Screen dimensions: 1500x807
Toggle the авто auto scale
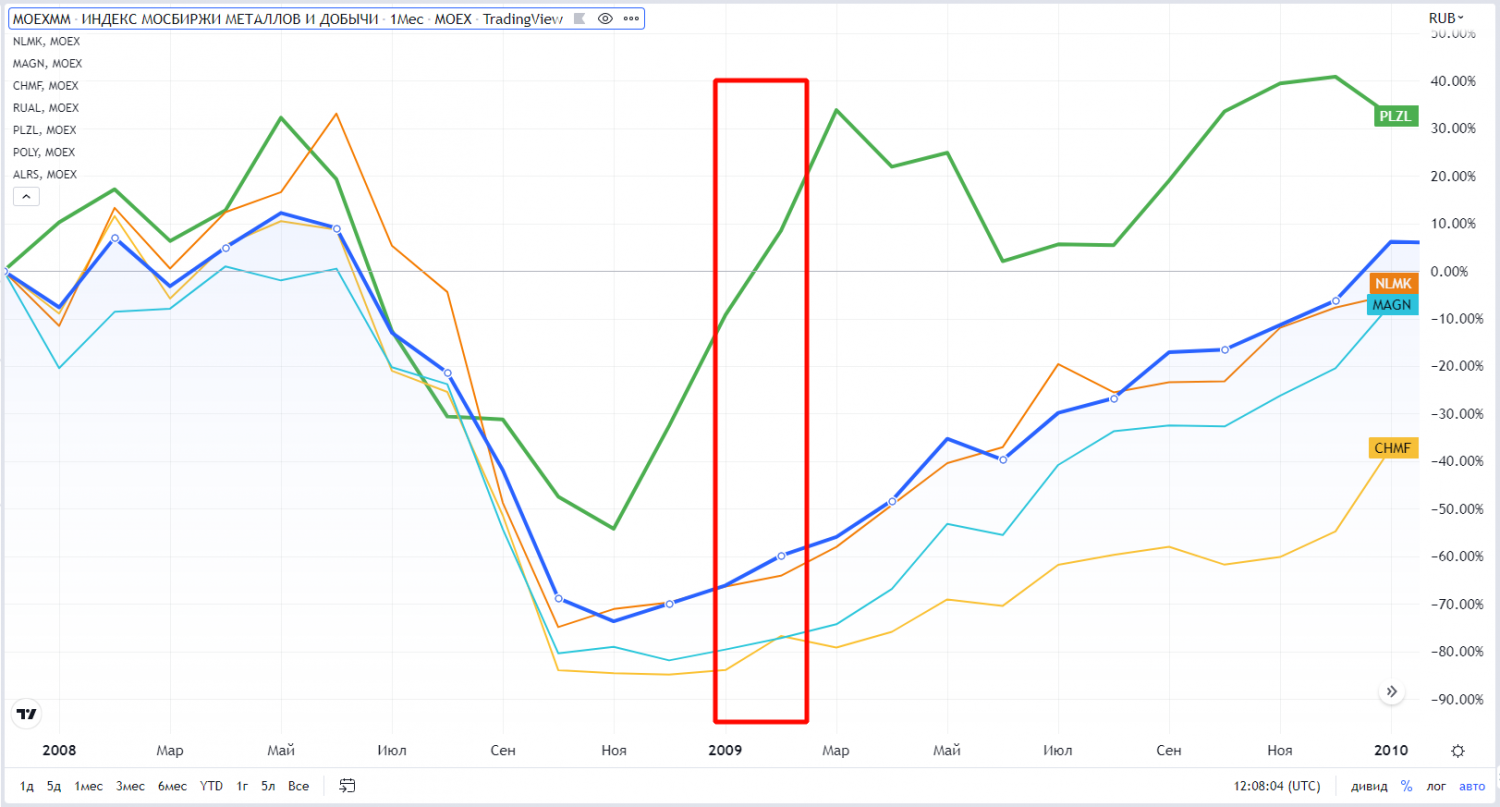point(1472,786)
